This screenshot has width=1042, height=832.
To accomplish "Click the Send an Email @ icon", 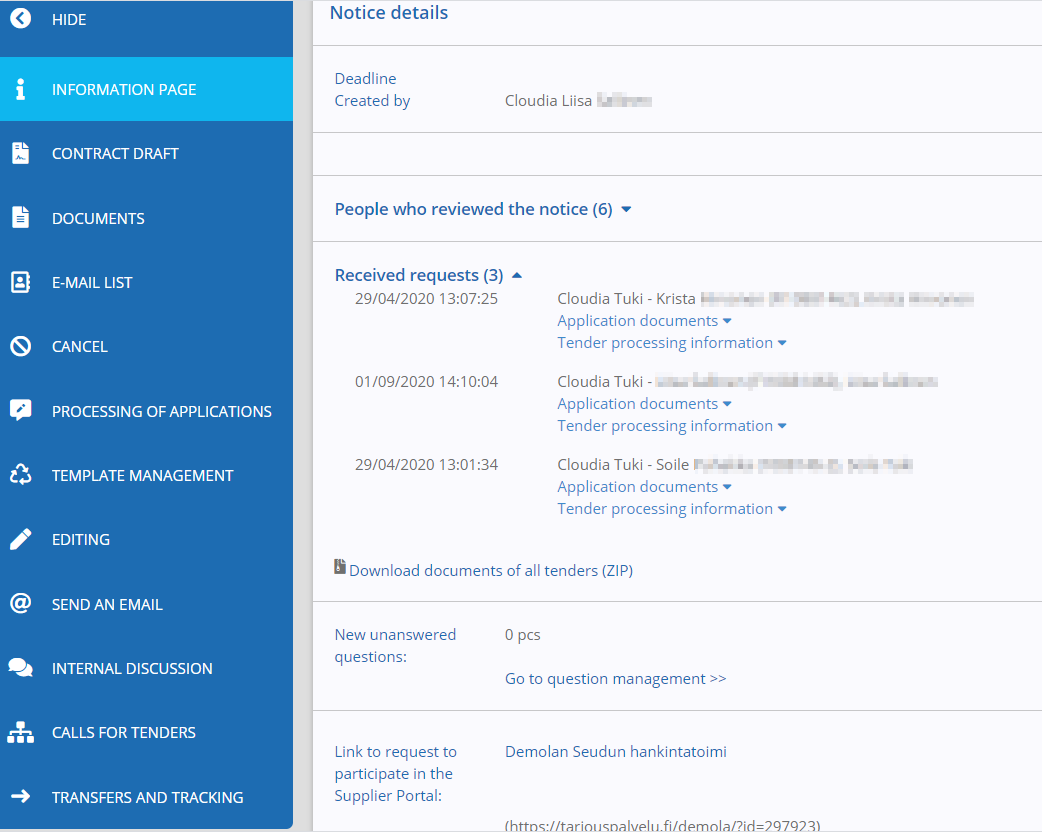I will (x=21, y=603).
